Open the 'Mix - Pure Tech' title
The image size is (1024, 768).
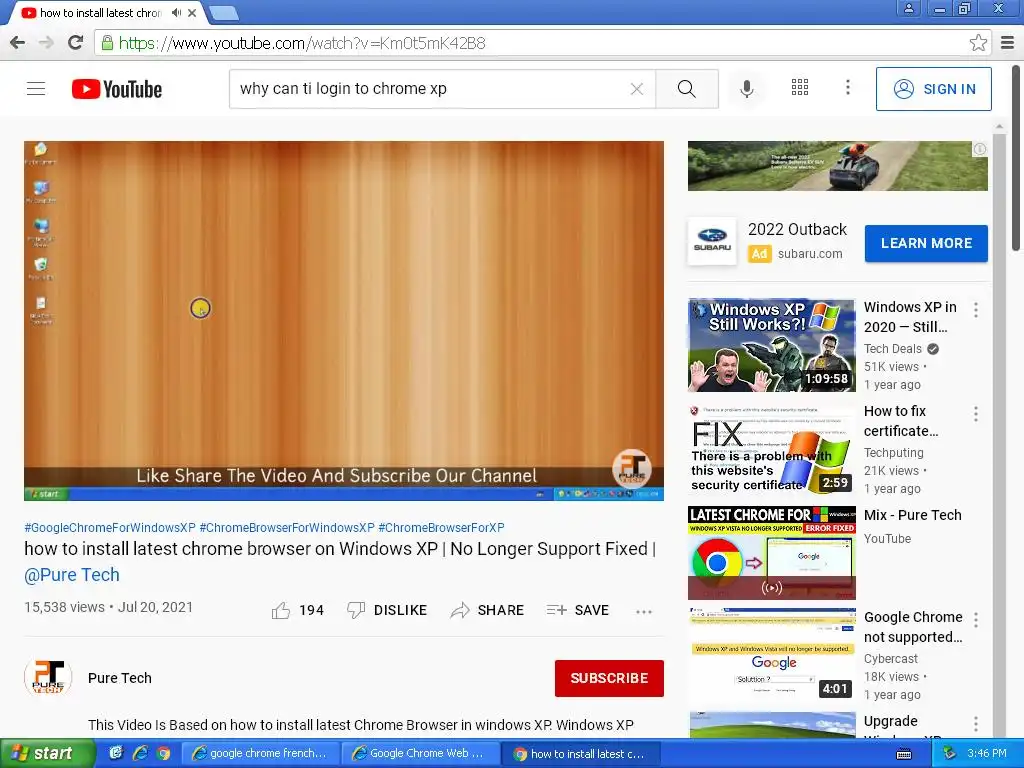pyautogui.click(x=912, y=515)
